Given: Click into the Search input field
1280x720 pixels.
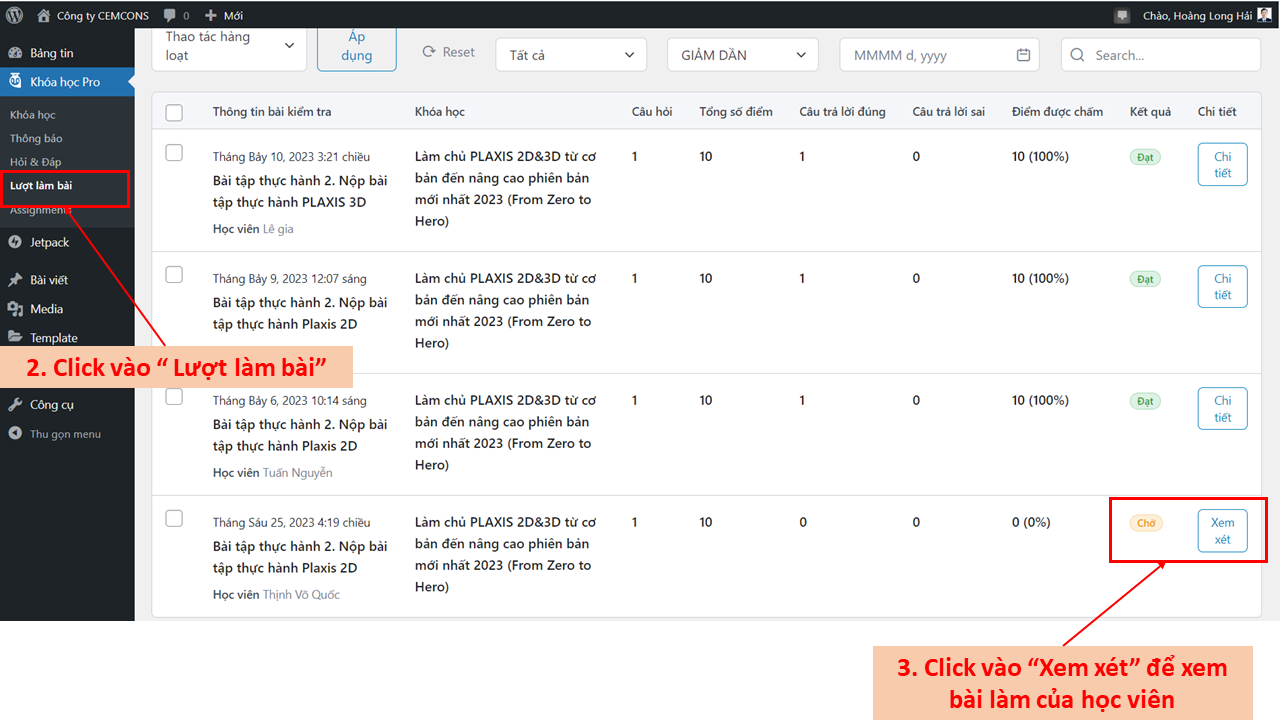Looking at the screenshot, I should pyautogui.click(x=1170, y=55).
